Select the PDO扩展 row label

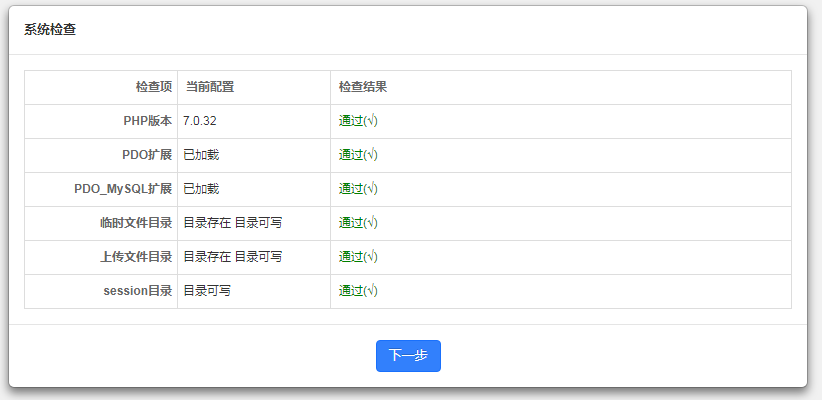pyautogui.click(x=147, y=155)
